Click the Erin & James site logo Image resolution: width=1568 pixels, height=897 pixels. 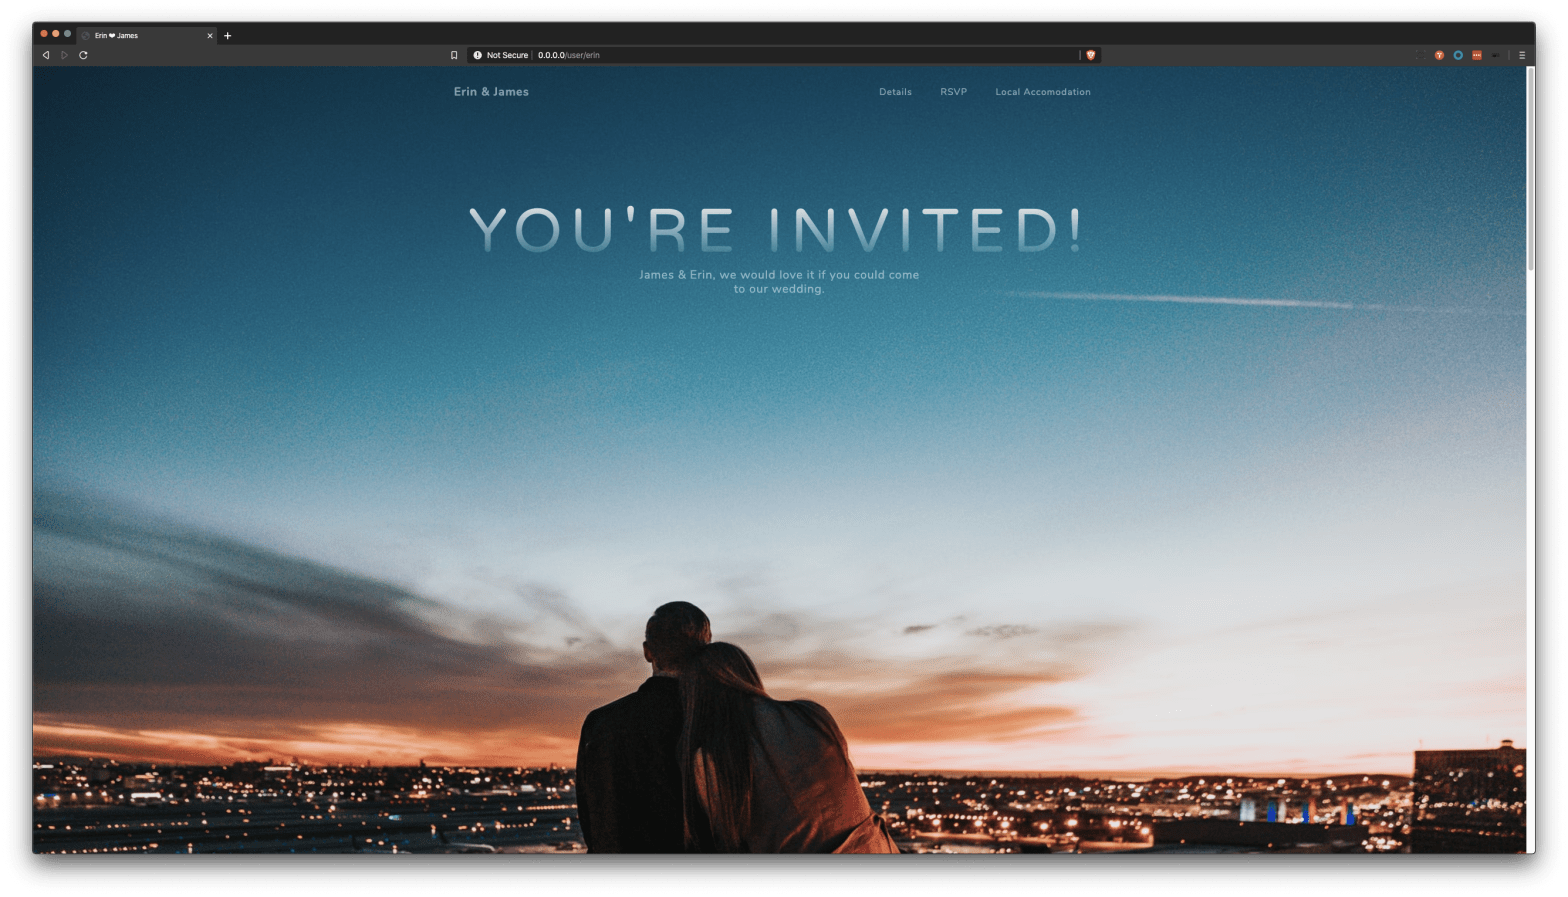click(x=491, y=92)
